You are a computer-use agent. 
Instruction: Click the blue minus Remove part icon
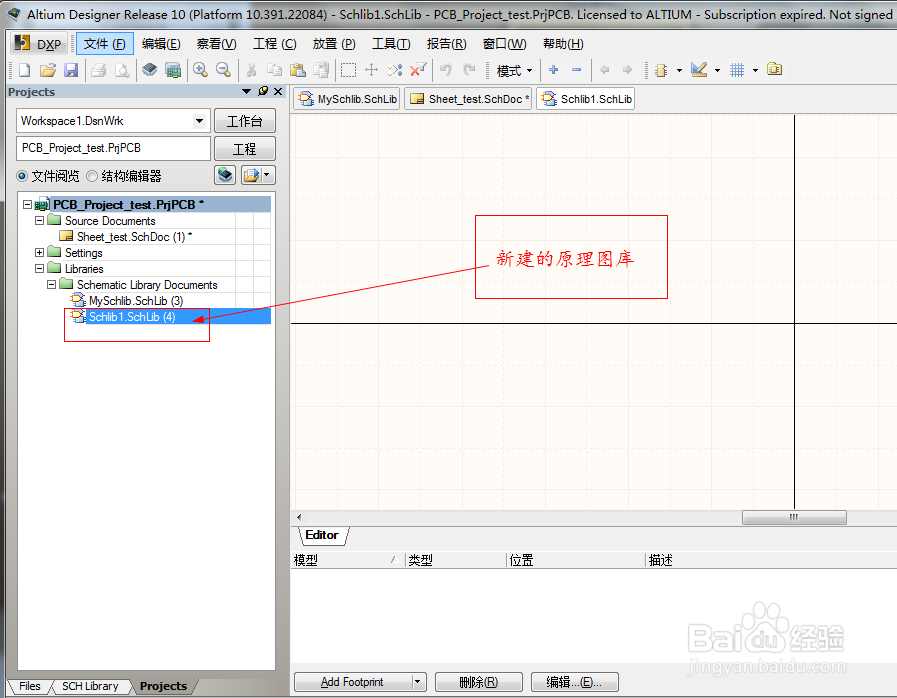(x=577, y=70)
